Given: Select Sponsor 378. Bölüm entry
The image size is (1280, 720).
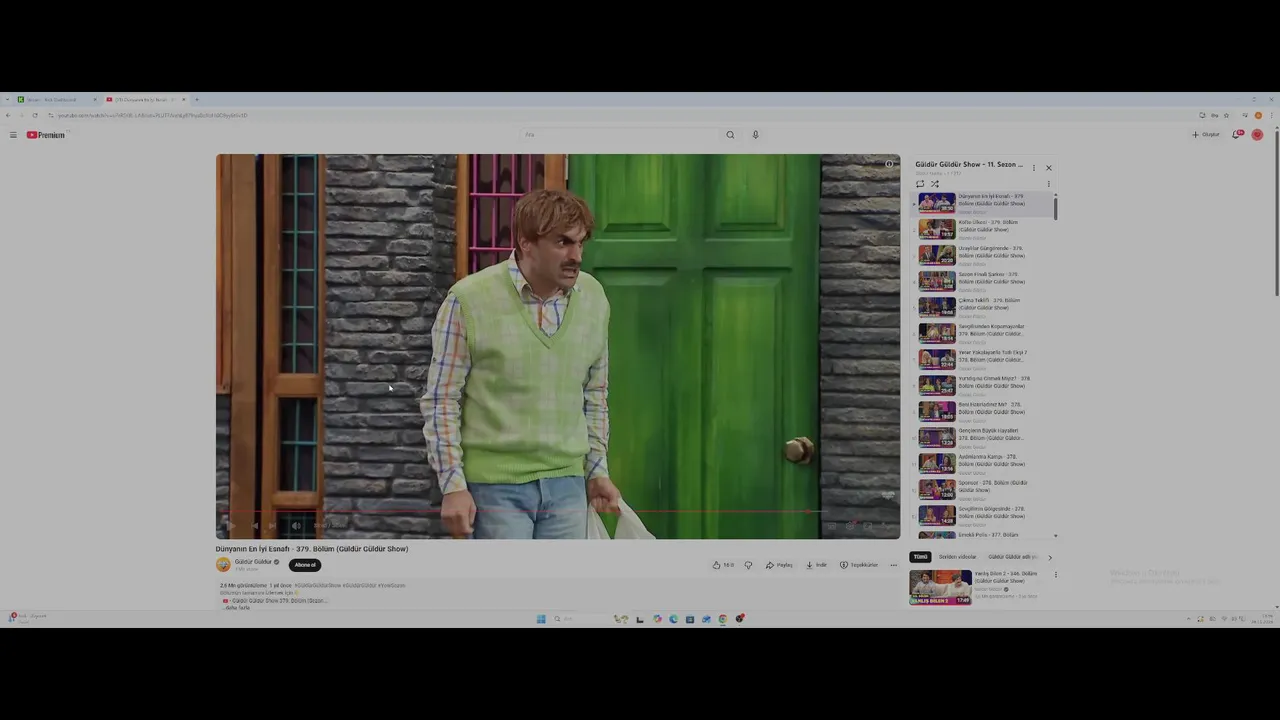Looking at the screenshot, I should coord(984,489).
